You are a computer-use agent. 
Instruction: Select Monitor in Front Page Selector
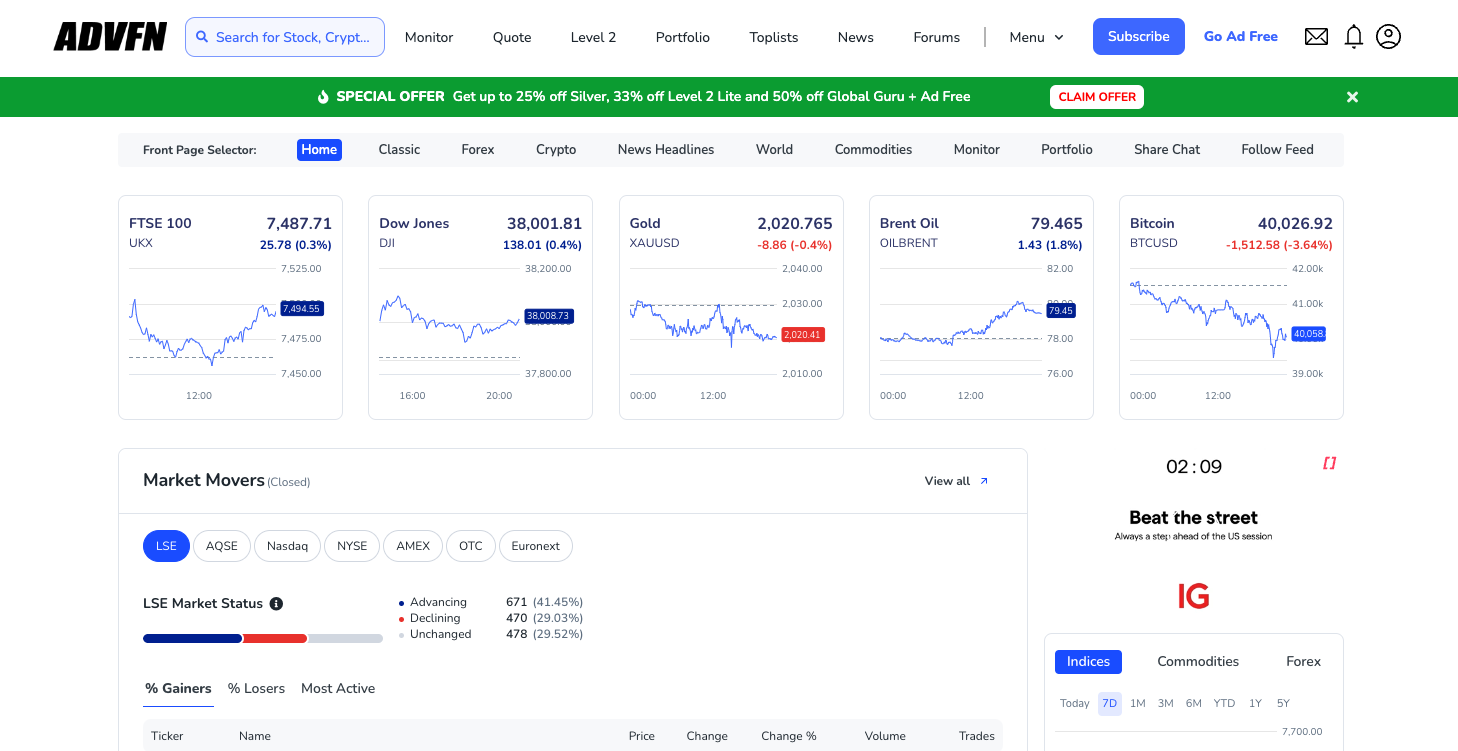977,149
